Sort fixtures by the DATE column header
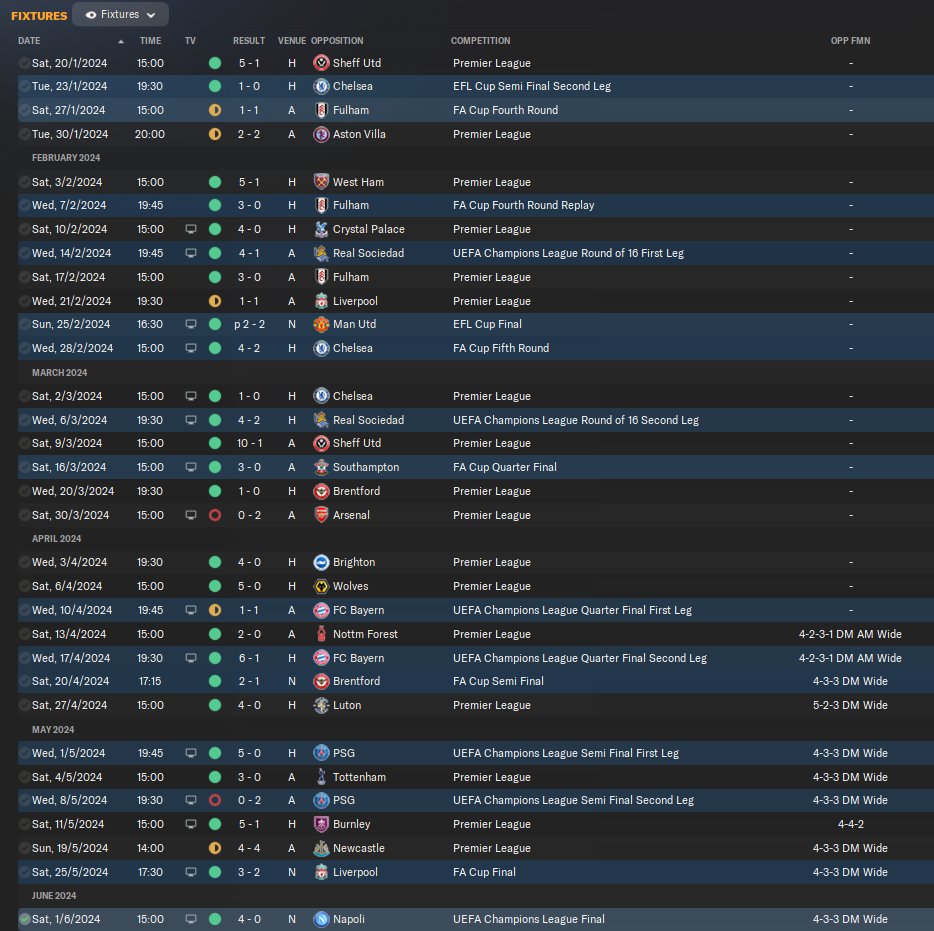 tap(29, 41)
